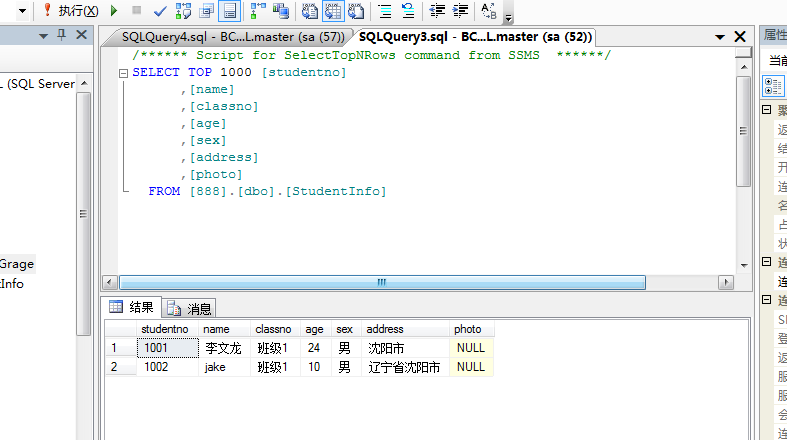Toggle results to text output mode
This screenshot has width=787, height=440.
click(310, 11)
